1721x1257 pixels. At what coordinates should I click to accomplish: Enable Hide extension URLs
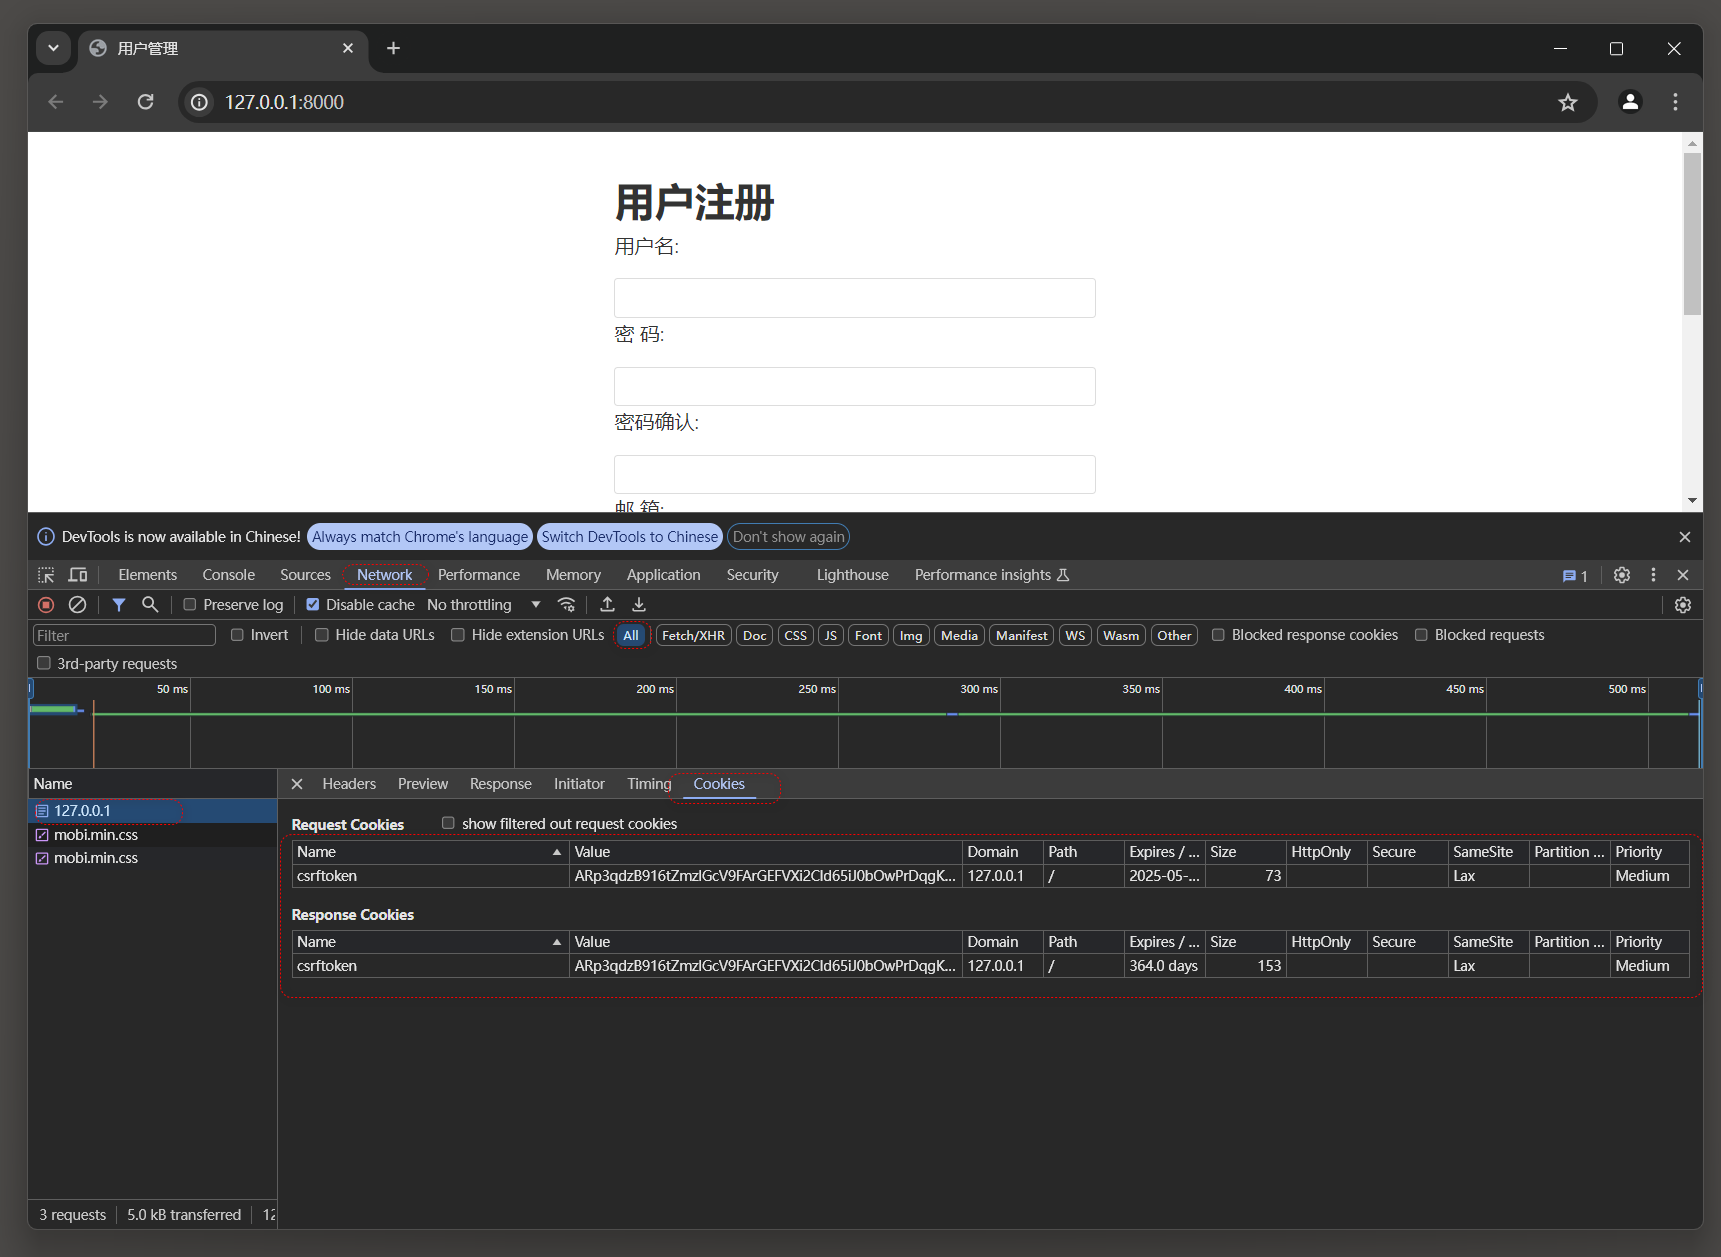click(458, 635)
